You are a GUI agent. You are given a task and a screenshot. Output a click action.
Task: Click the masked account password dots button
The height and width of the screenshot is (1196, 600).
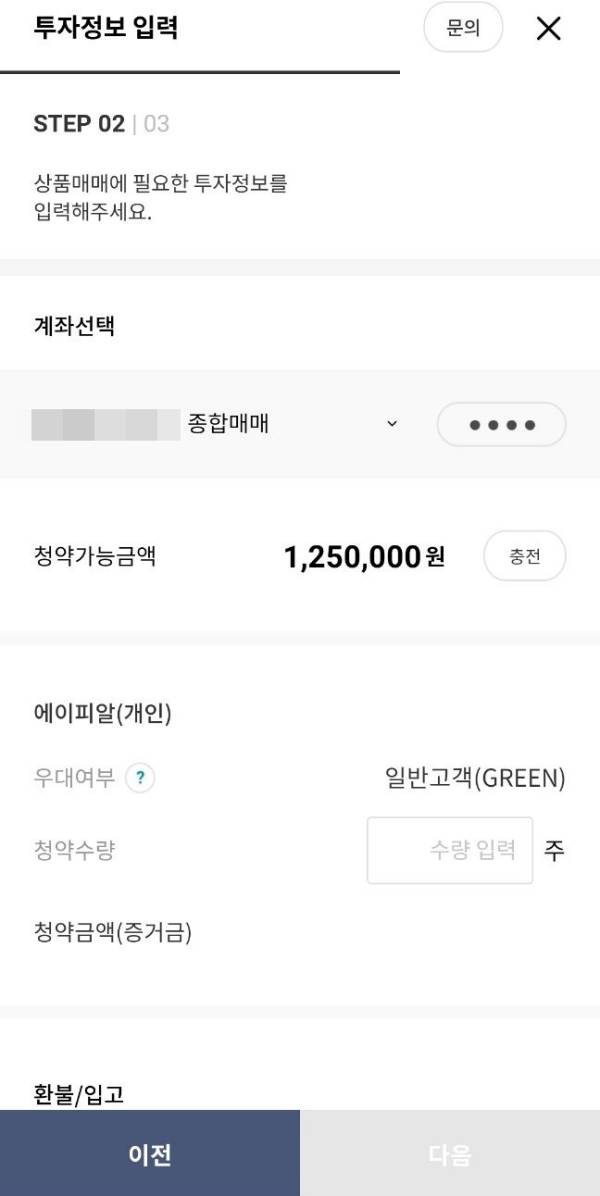click(x=501, y=423)
